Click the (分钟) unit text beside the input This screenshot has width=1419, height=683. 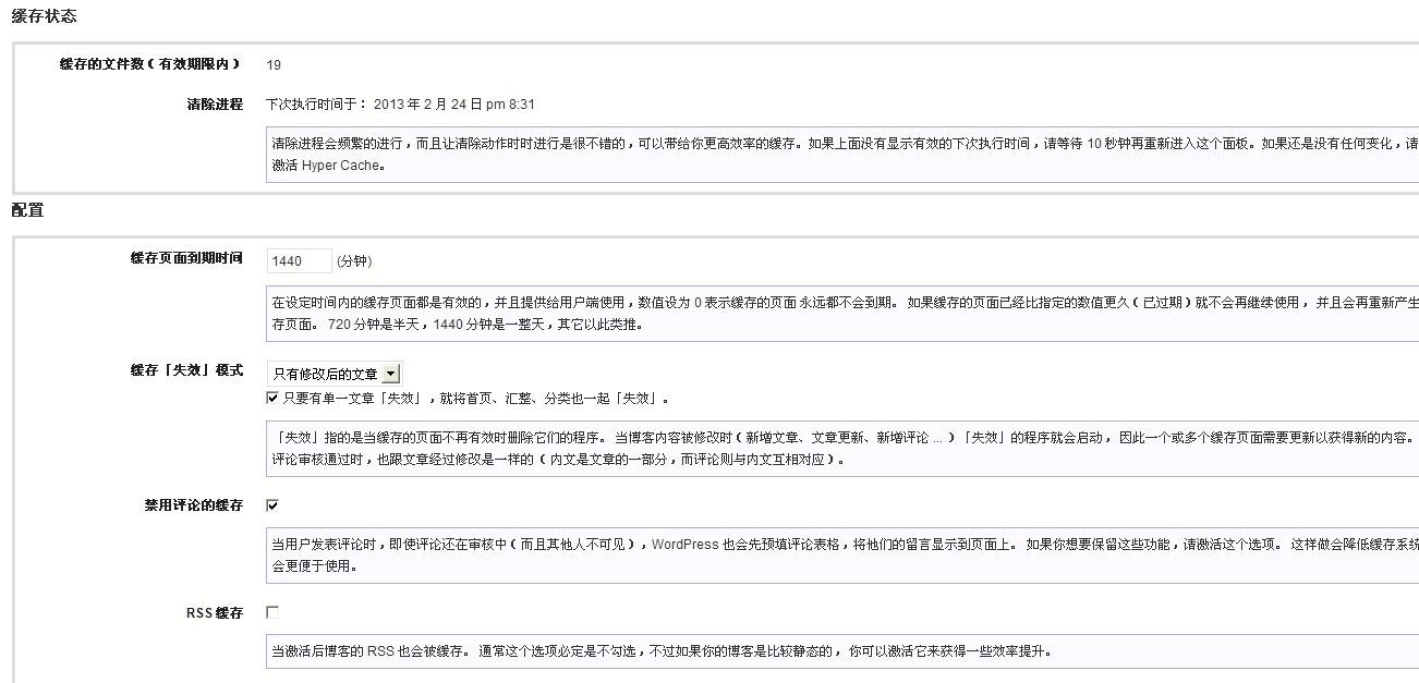355,261
